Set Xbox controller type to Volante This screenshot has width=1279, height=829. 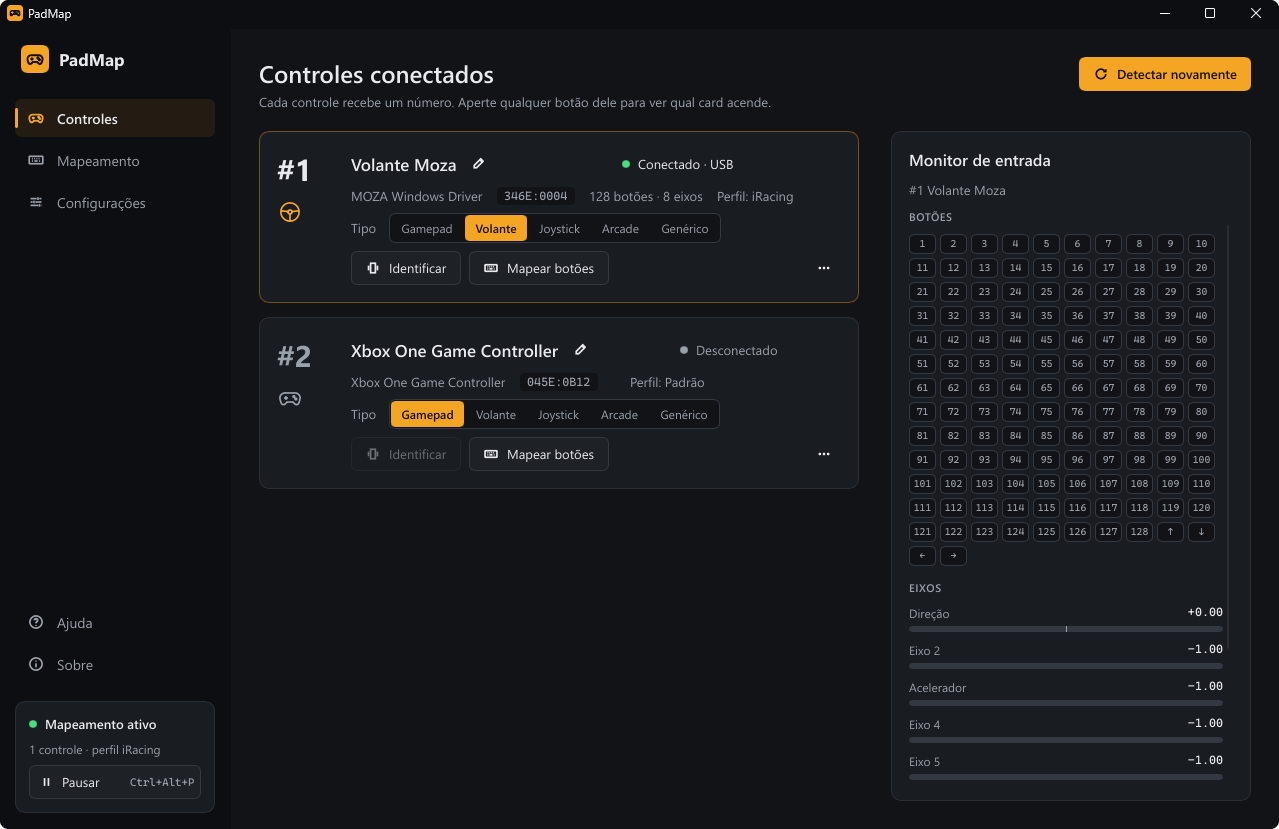(x=496, y=414)
